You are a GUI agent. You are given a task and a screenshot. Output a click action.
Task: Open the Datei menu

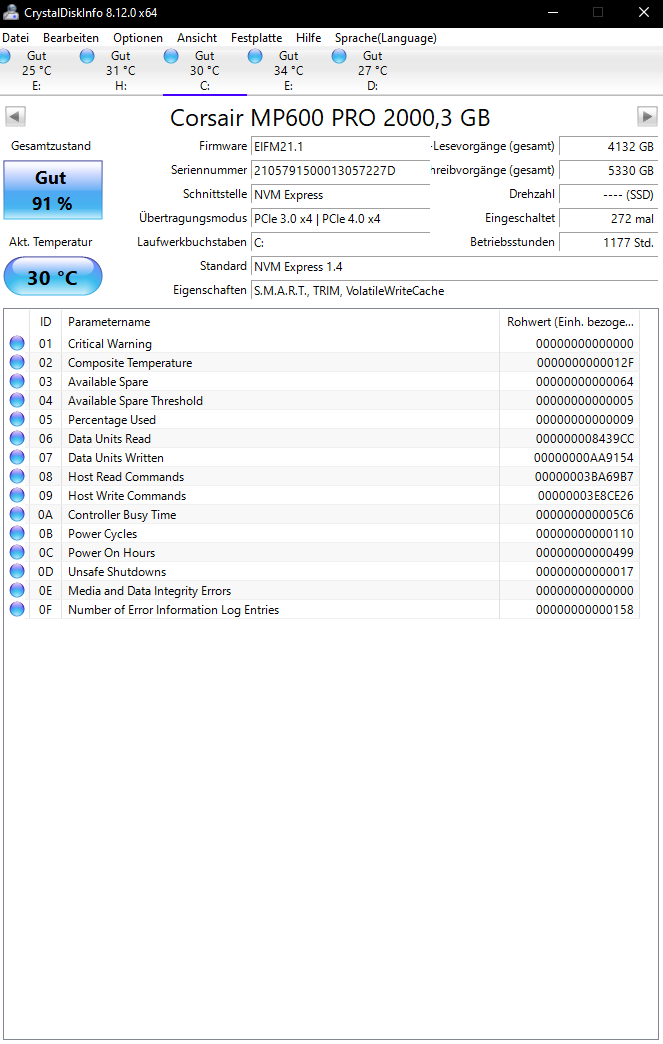(x=15, y=38)
